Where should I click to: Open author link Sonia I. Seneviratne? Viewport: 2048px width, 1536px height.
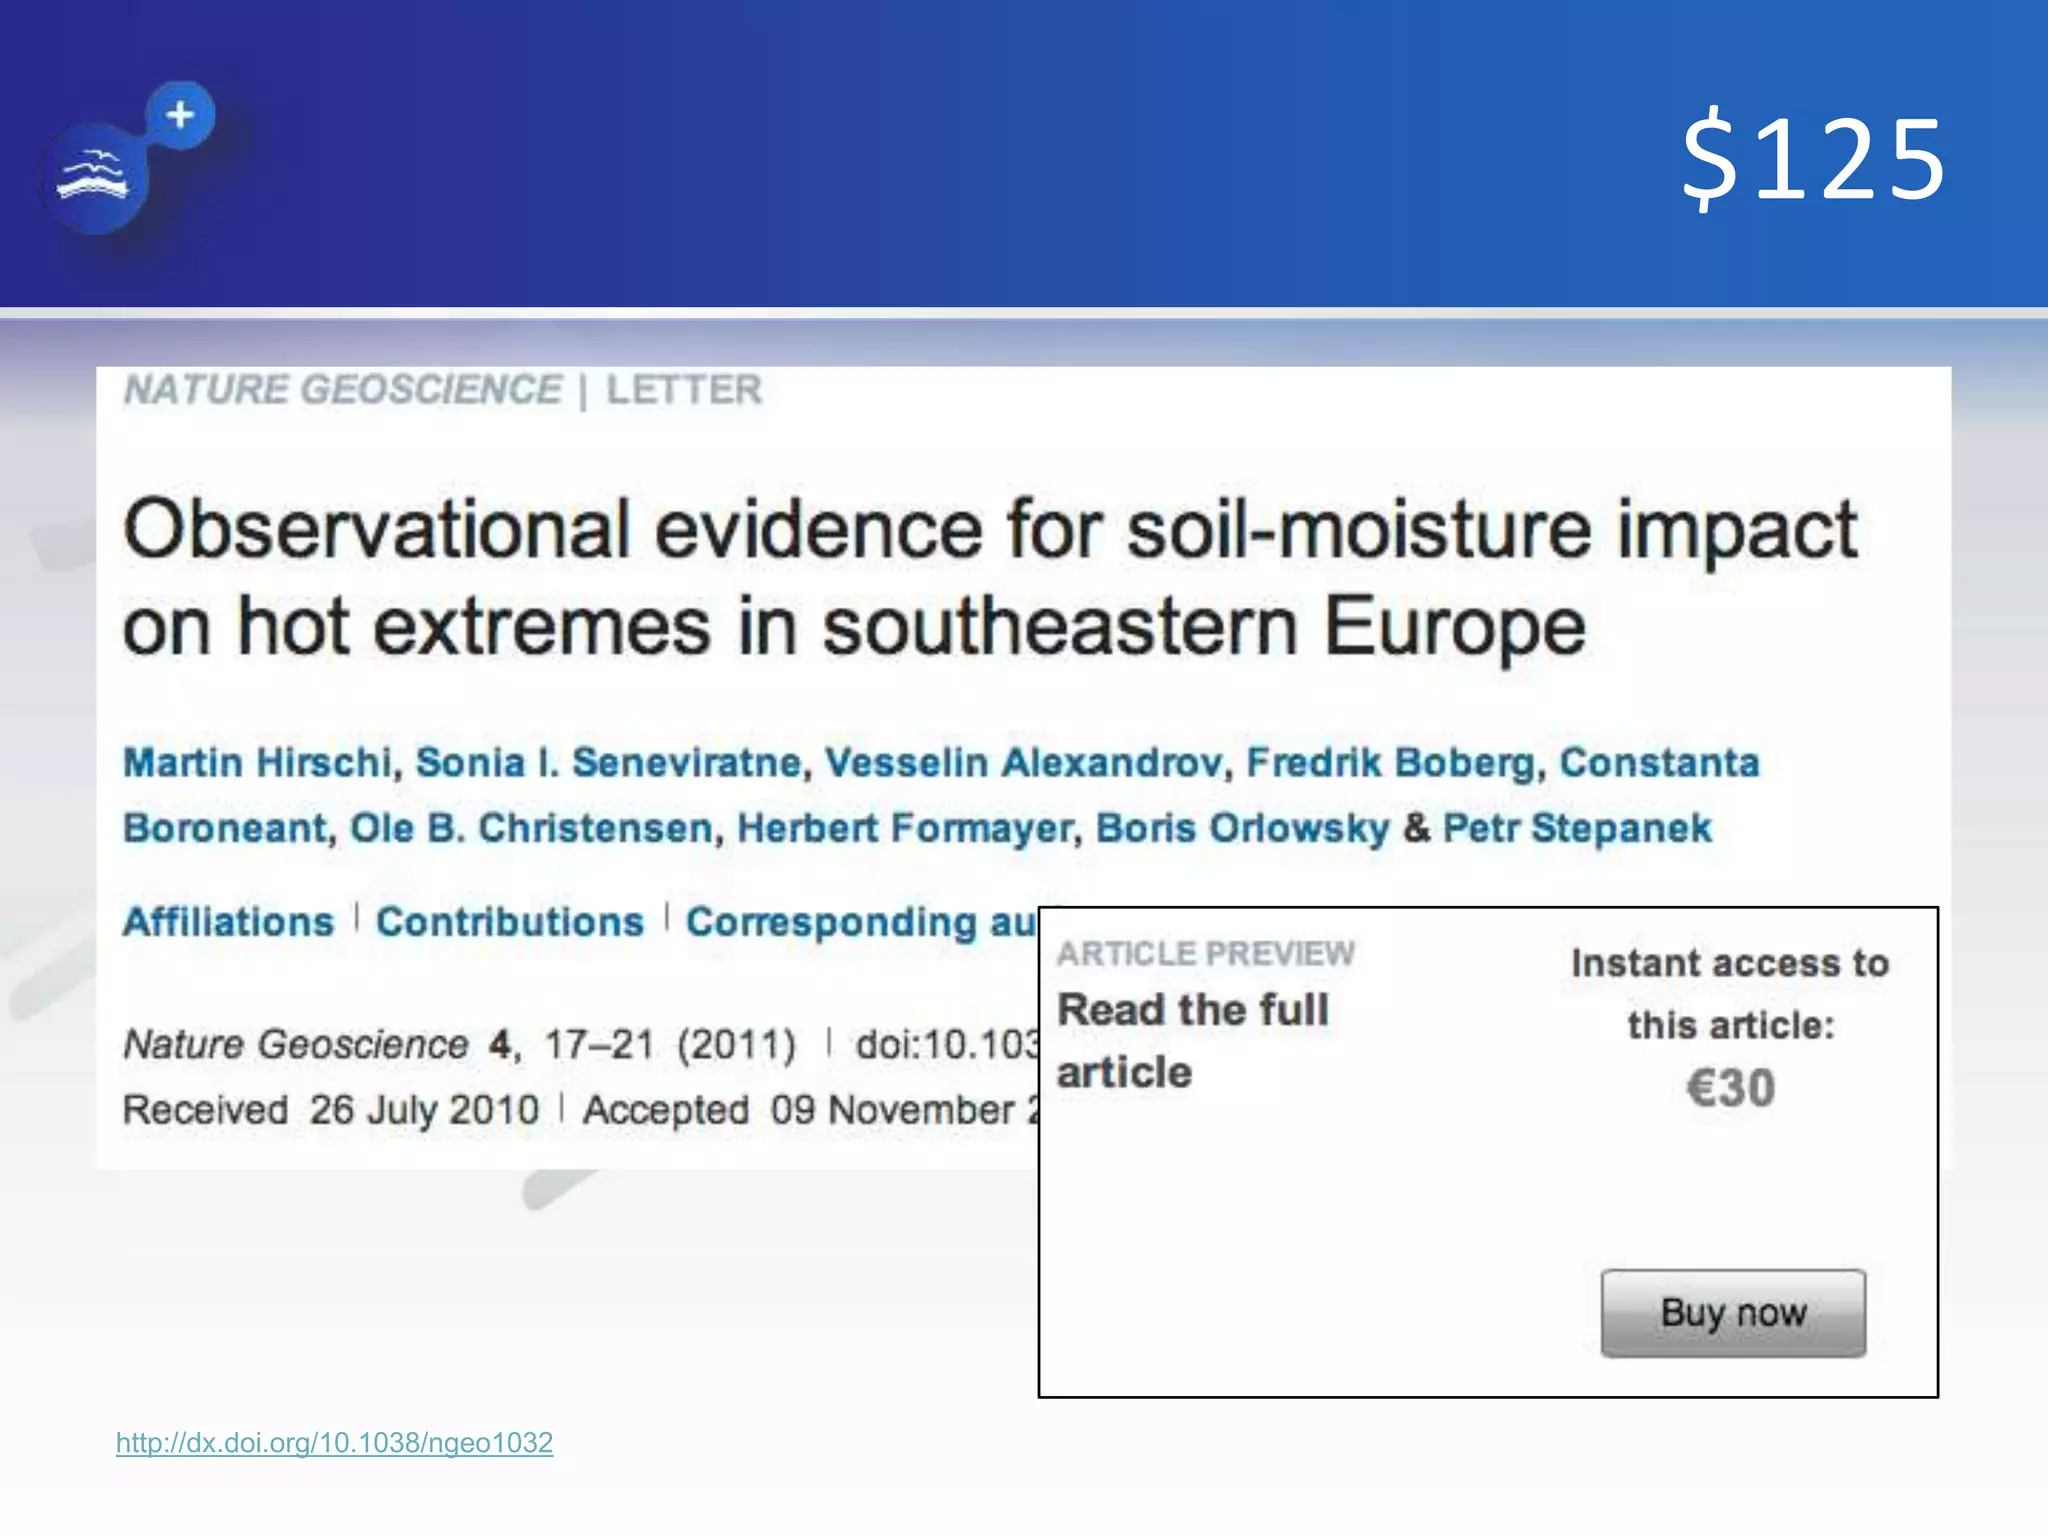pyautogui.click(x=608, y=763)
